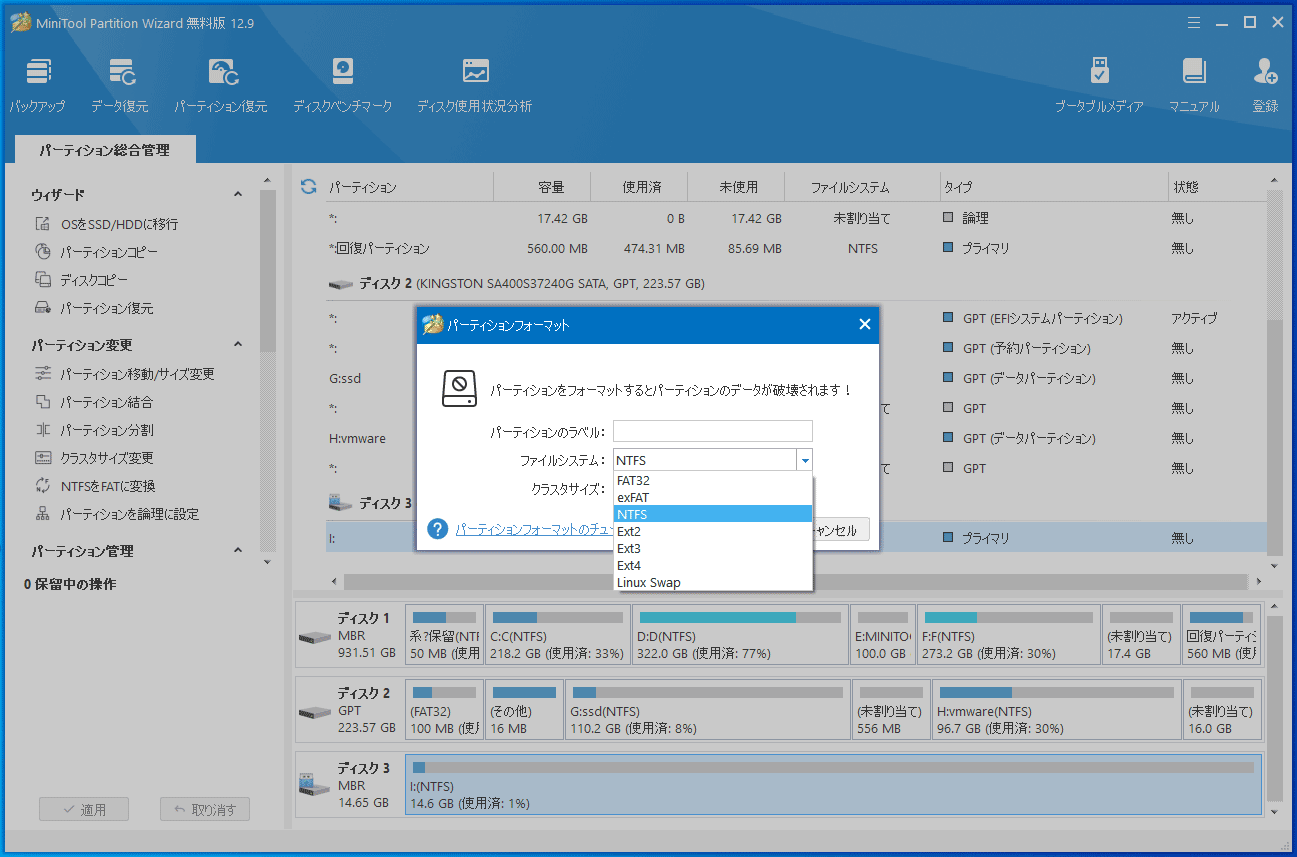Open パーティション復元 from the top toolbar

point(221,85)
